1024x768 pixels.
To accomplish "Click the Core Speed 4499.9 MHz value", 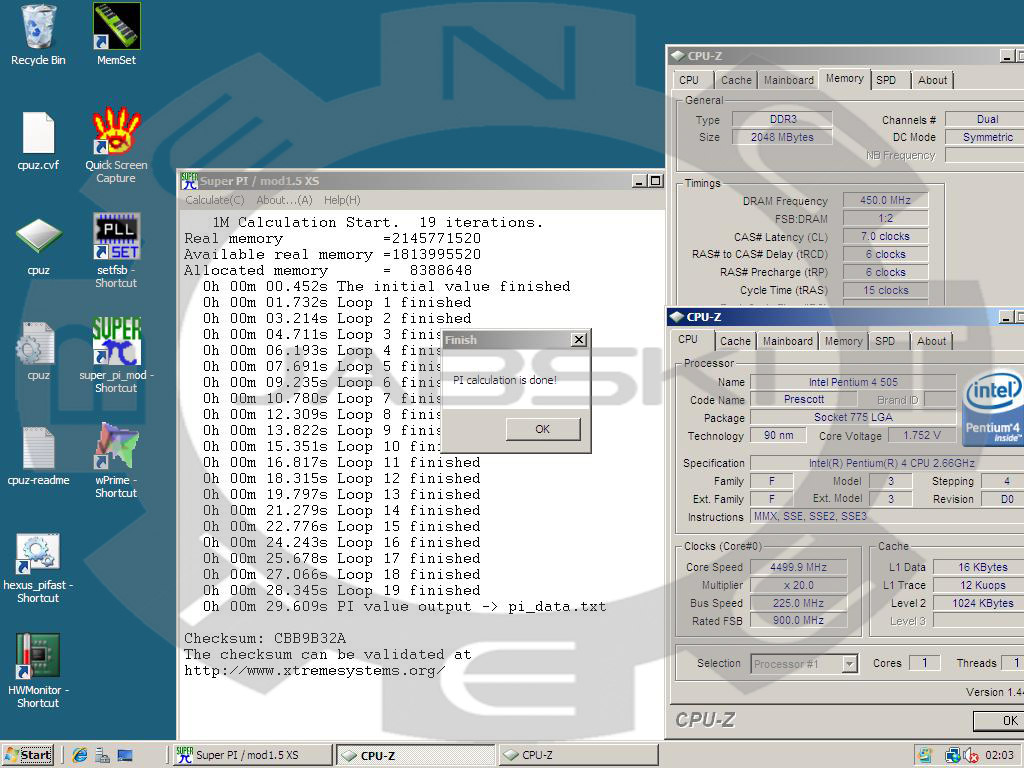I will click(799, 567).
